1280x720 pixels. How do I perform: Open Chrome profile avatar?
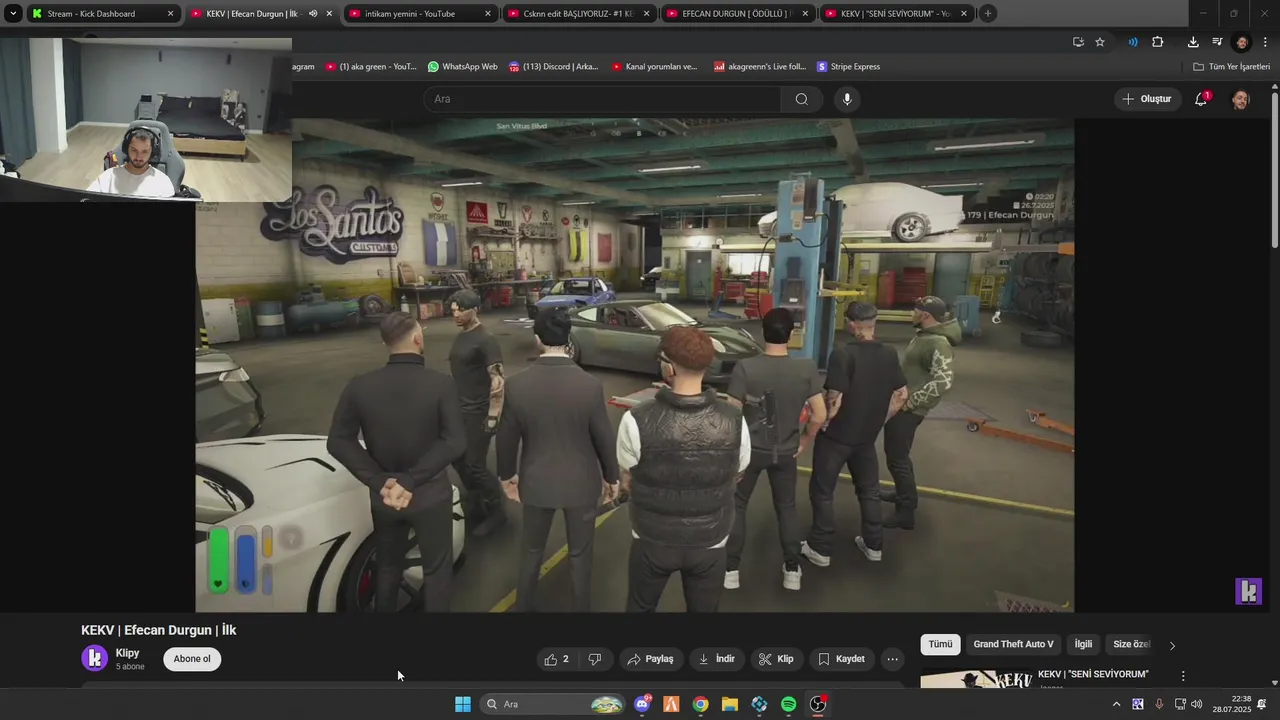[1242, 42]
